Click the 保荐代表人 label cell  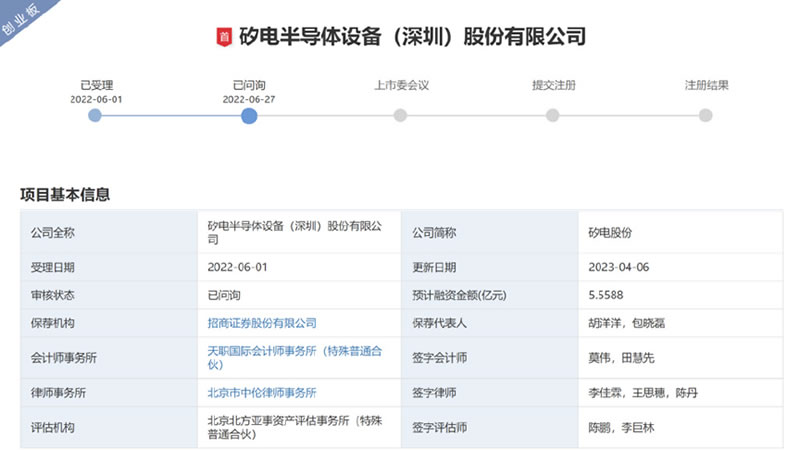click(x=490, y=323)
